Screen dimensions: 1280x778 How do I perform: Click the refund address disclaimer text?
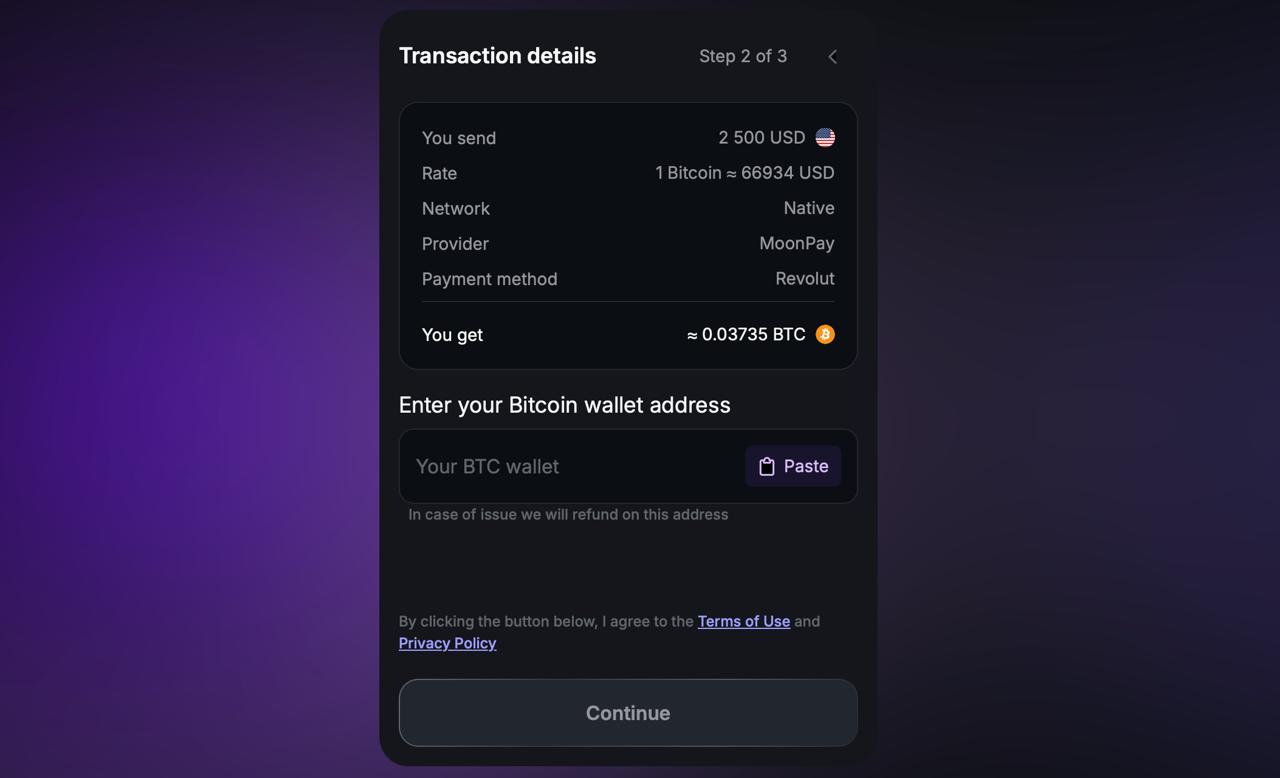click(568, 514)
